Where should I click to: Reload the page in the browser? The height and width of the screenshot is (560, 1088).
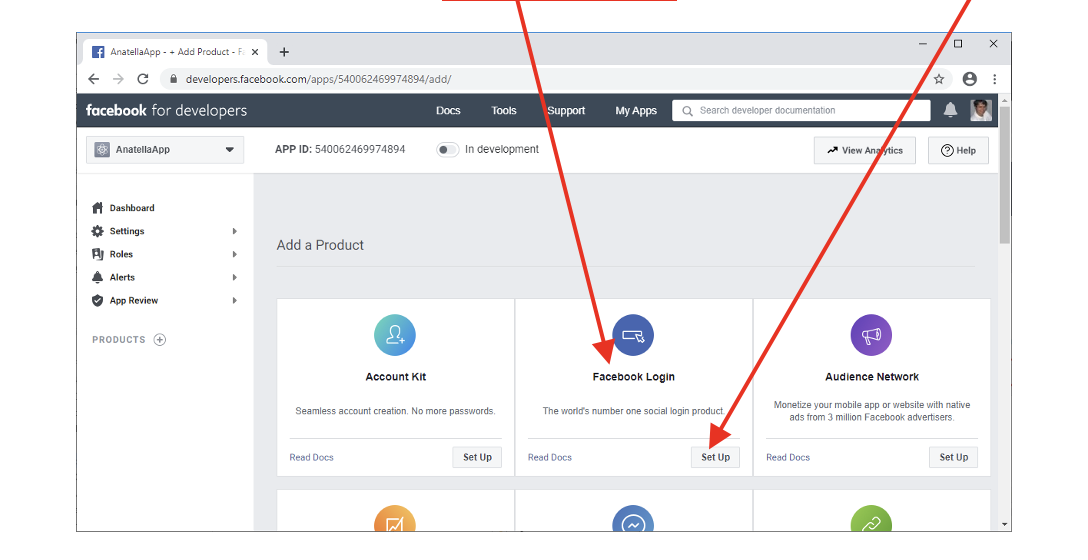[x=143, y=79]
